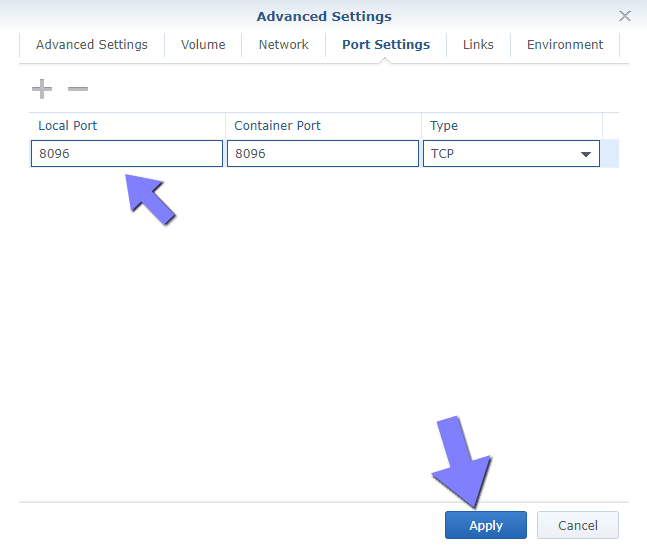The image size is (647, 545).
Task: Apply the port settings
Action: coord(486,525)
